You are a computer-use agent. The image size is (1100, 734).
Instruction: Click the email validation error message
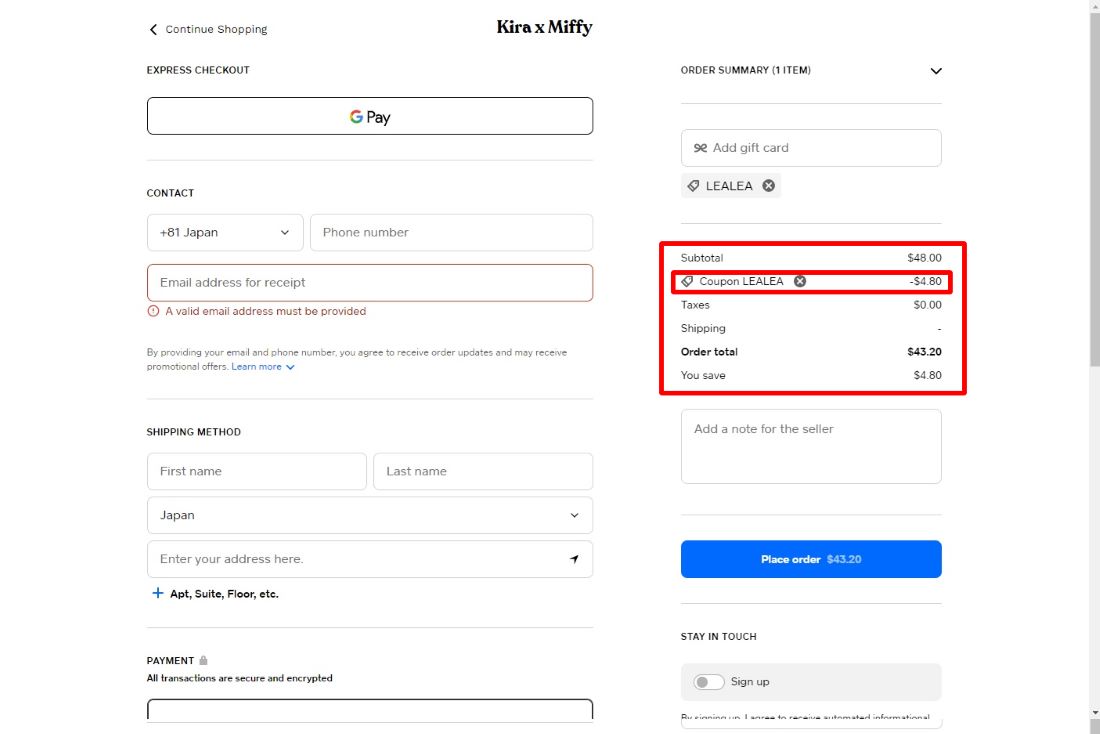click(266, 311)
